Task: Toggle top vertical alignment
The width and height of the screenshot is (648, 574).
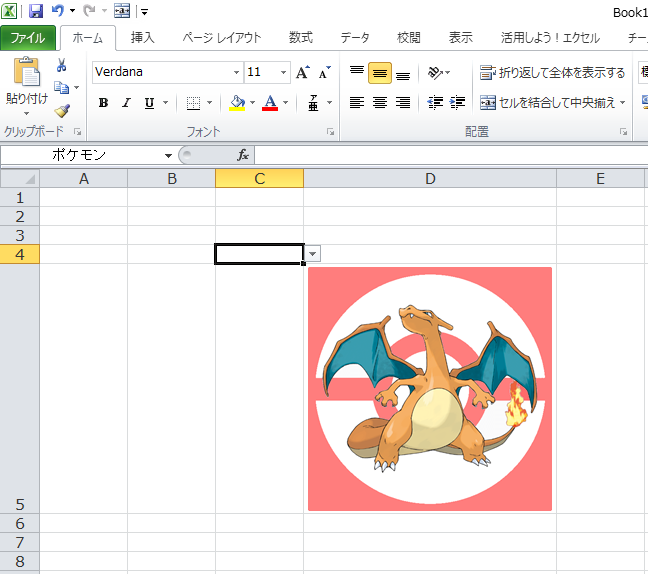Action: click(x=357, y=73)
